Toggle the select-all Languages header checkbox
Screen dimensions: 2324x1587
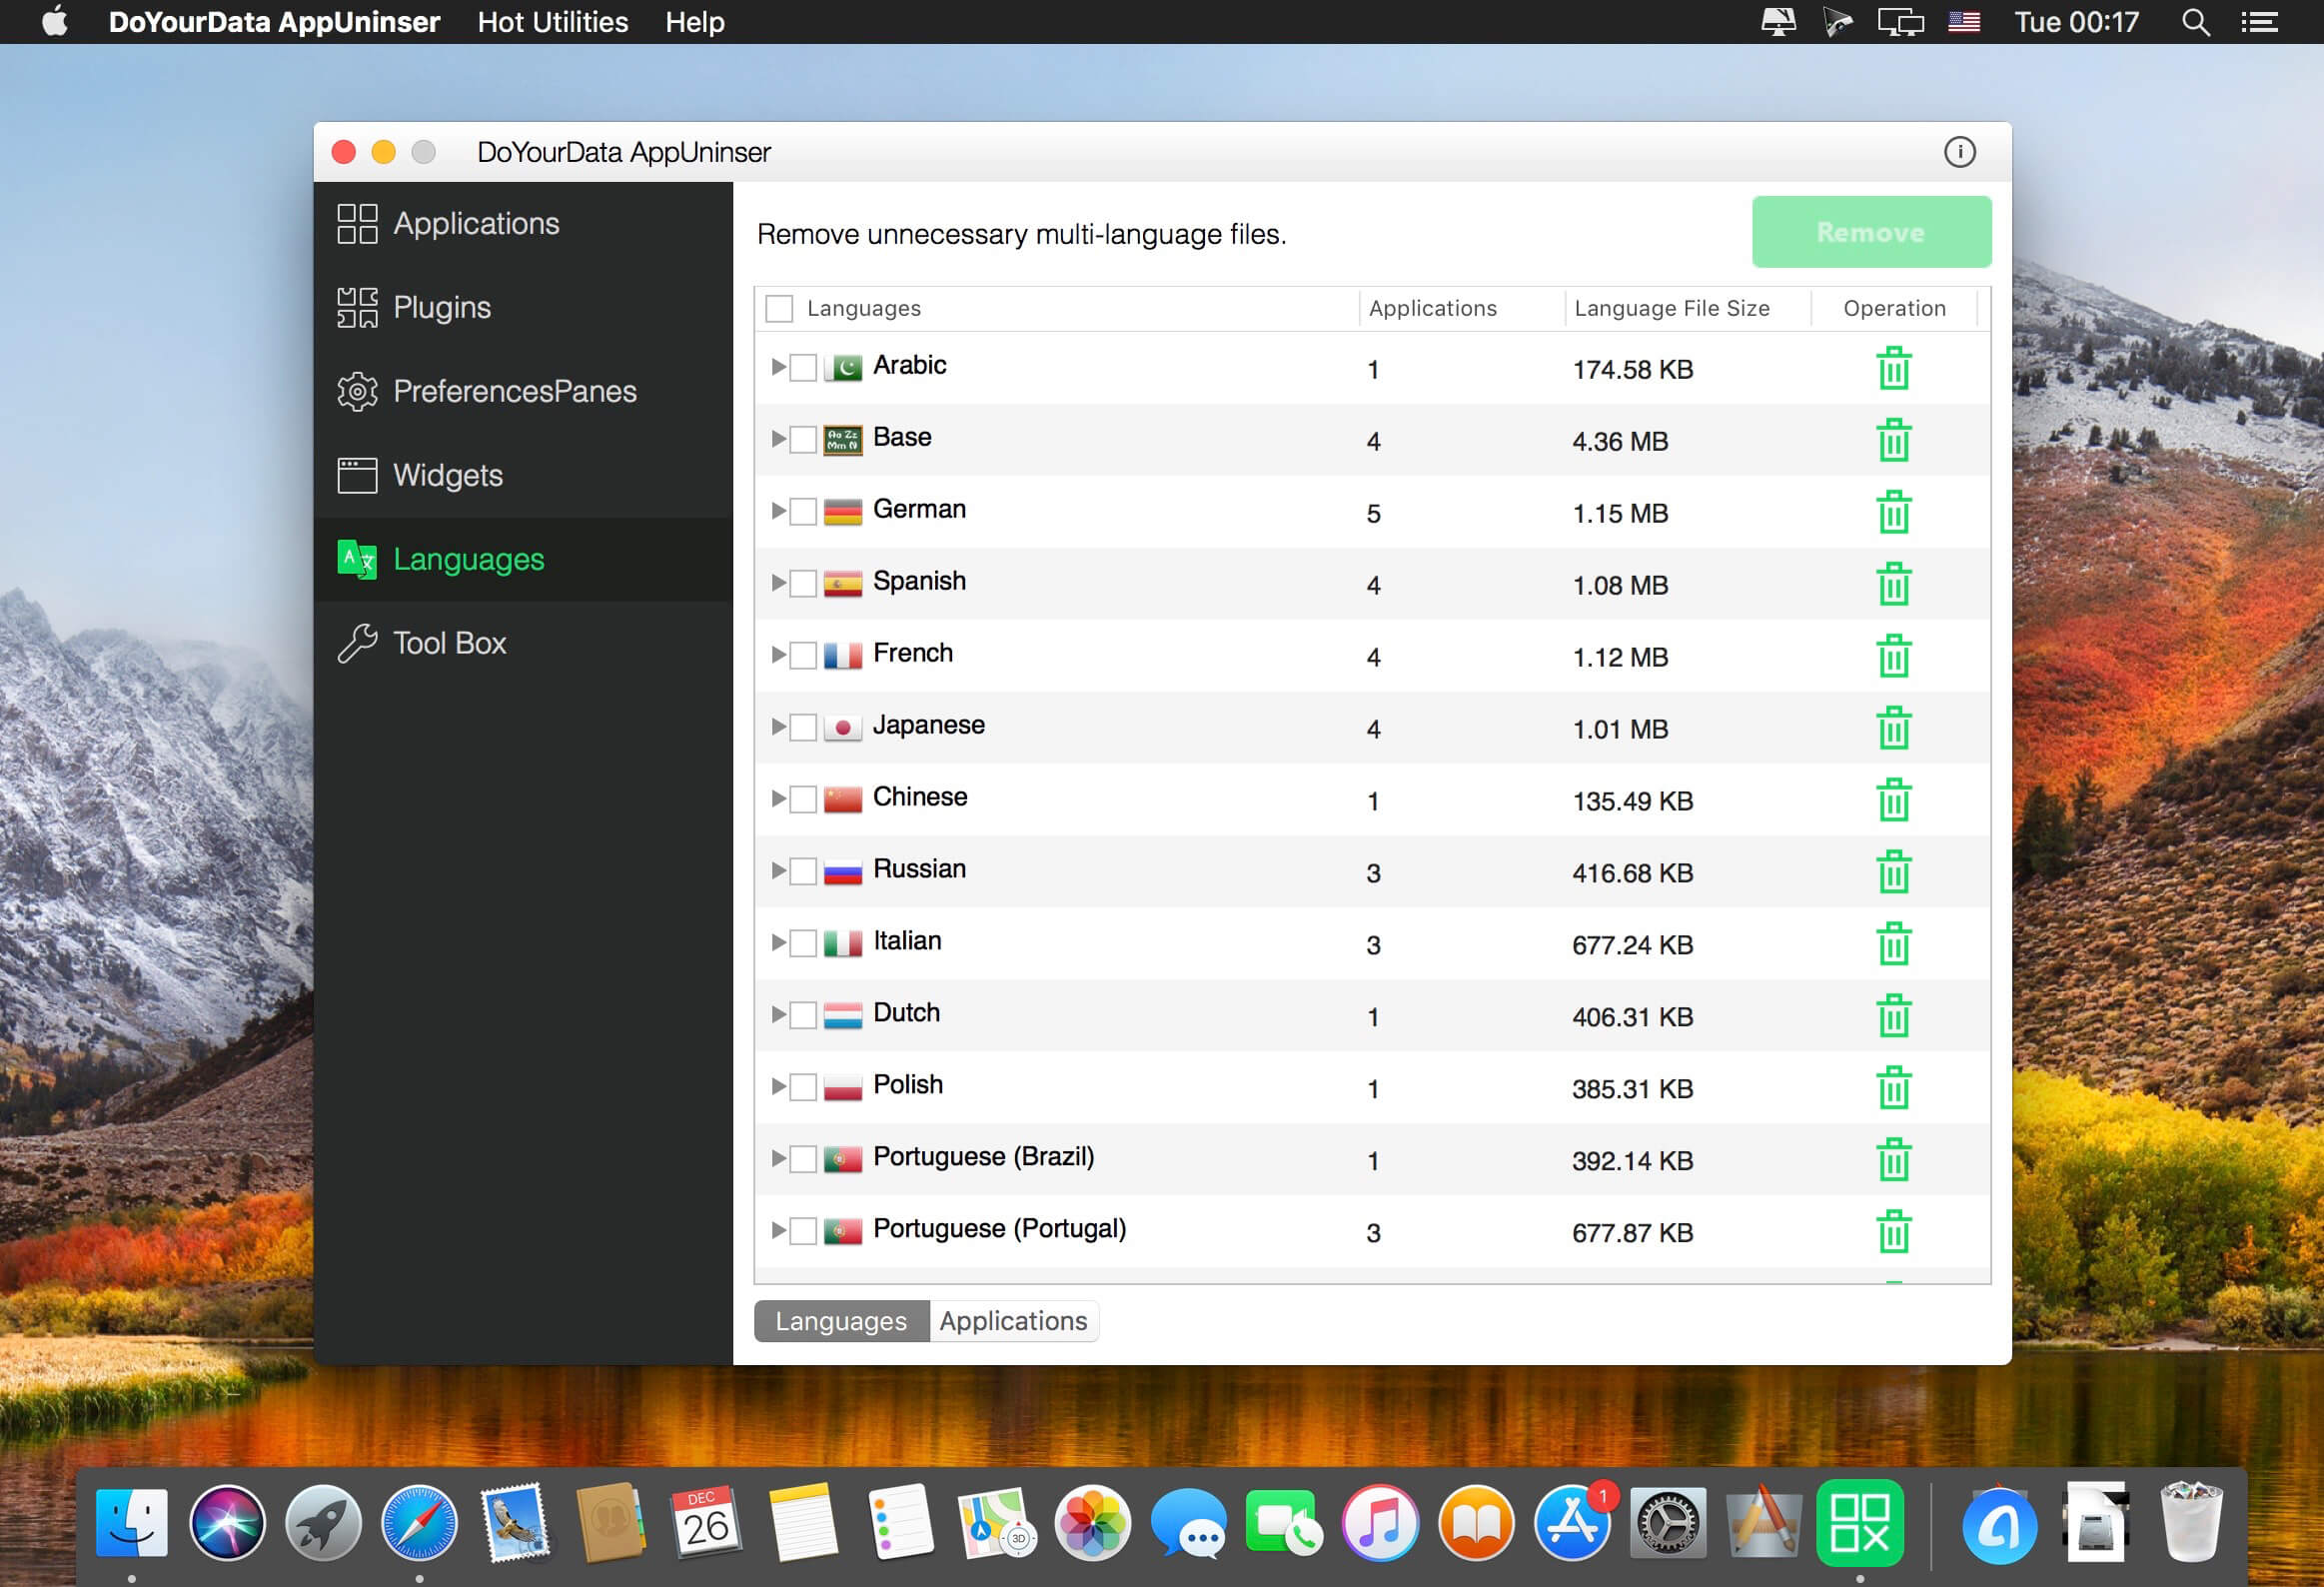(x=779, y=308)
